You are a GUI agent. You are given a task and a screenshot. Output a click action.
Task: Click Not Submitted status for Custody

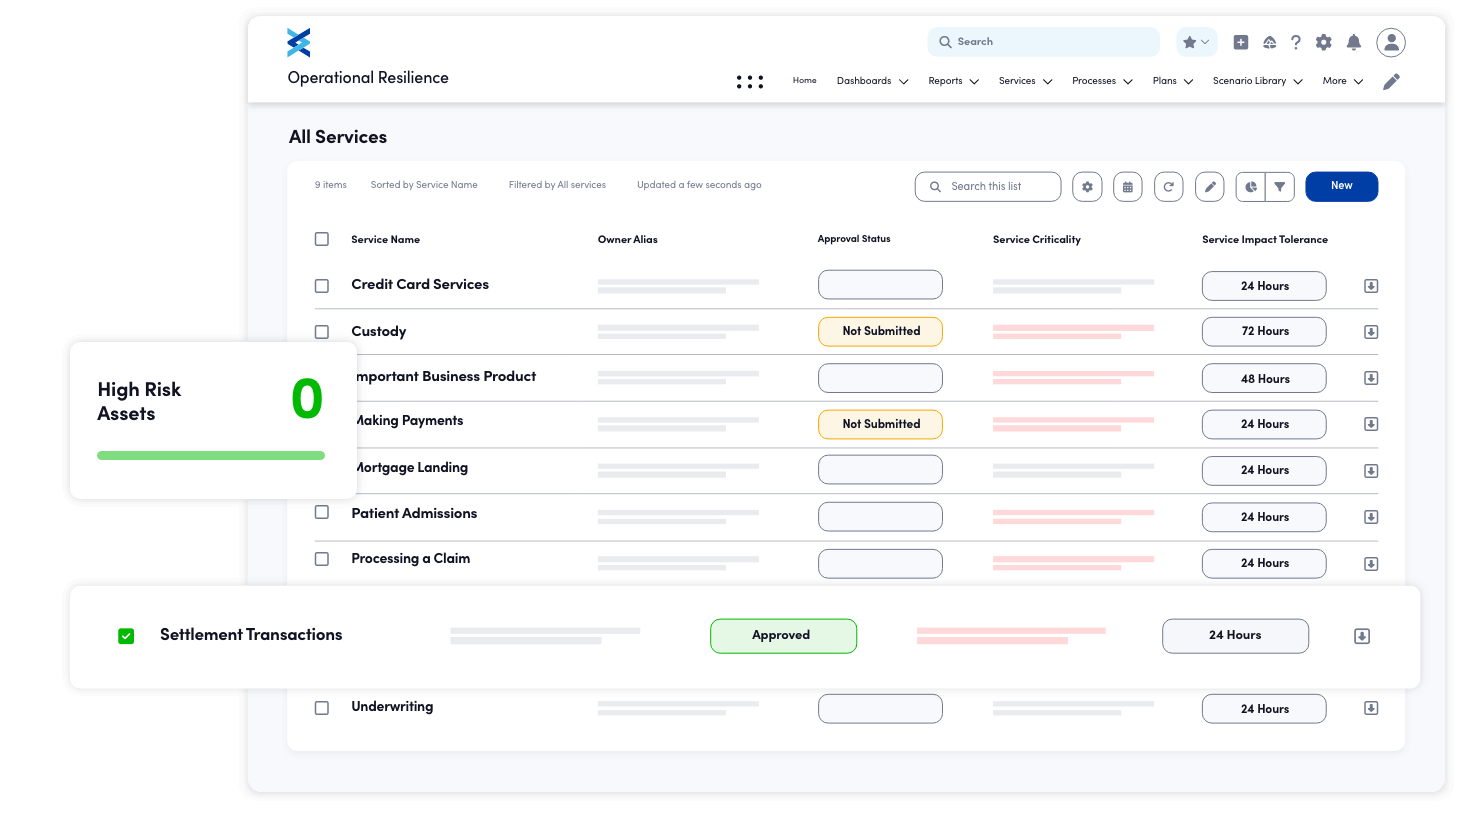tap(880, 331)
